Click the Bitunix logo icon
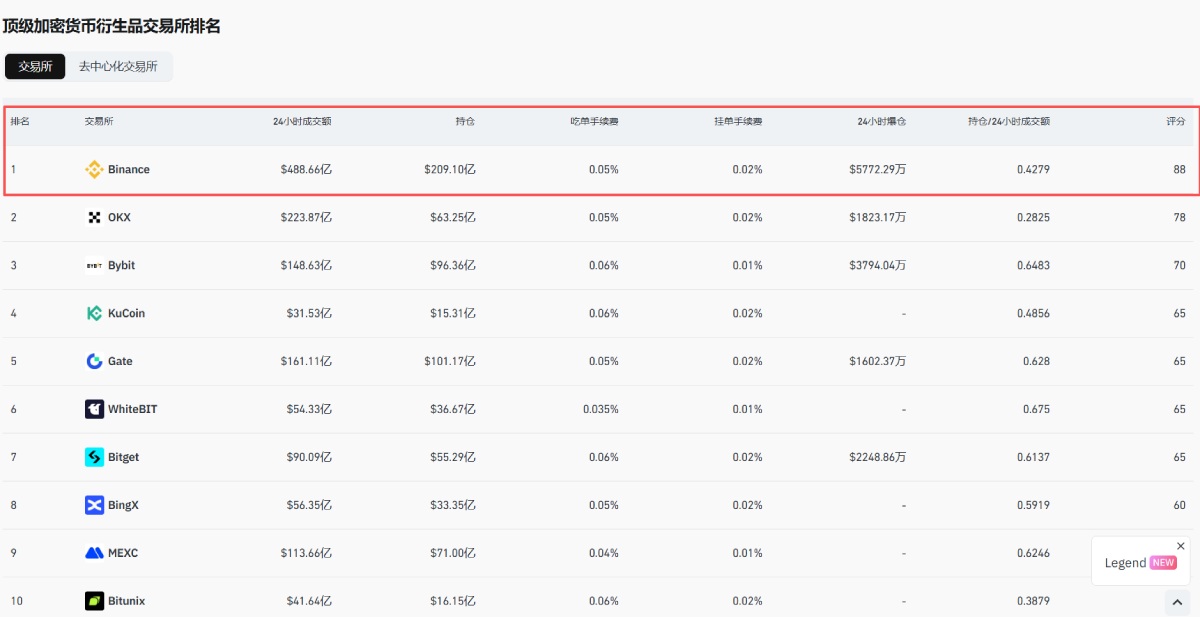 tap(94, 602)
